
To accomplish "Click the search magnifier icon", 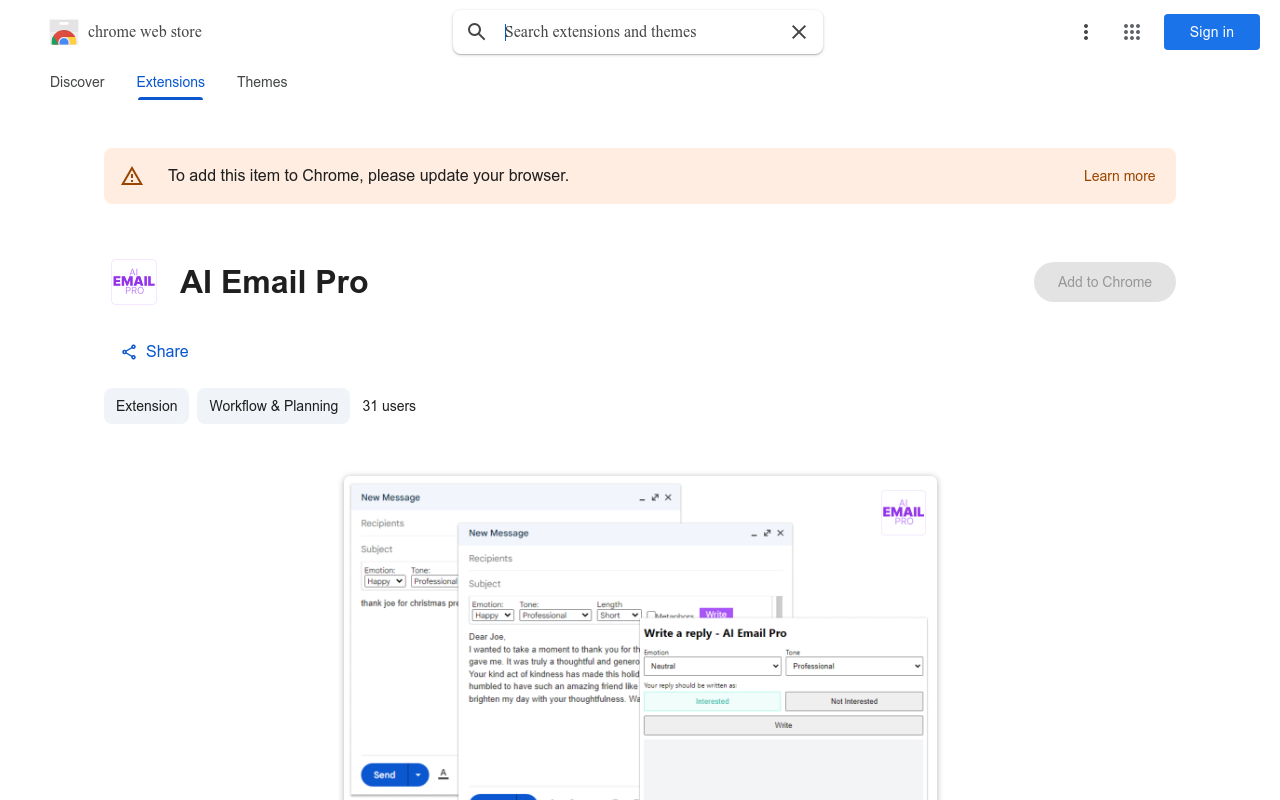I will tap(477, 32).
